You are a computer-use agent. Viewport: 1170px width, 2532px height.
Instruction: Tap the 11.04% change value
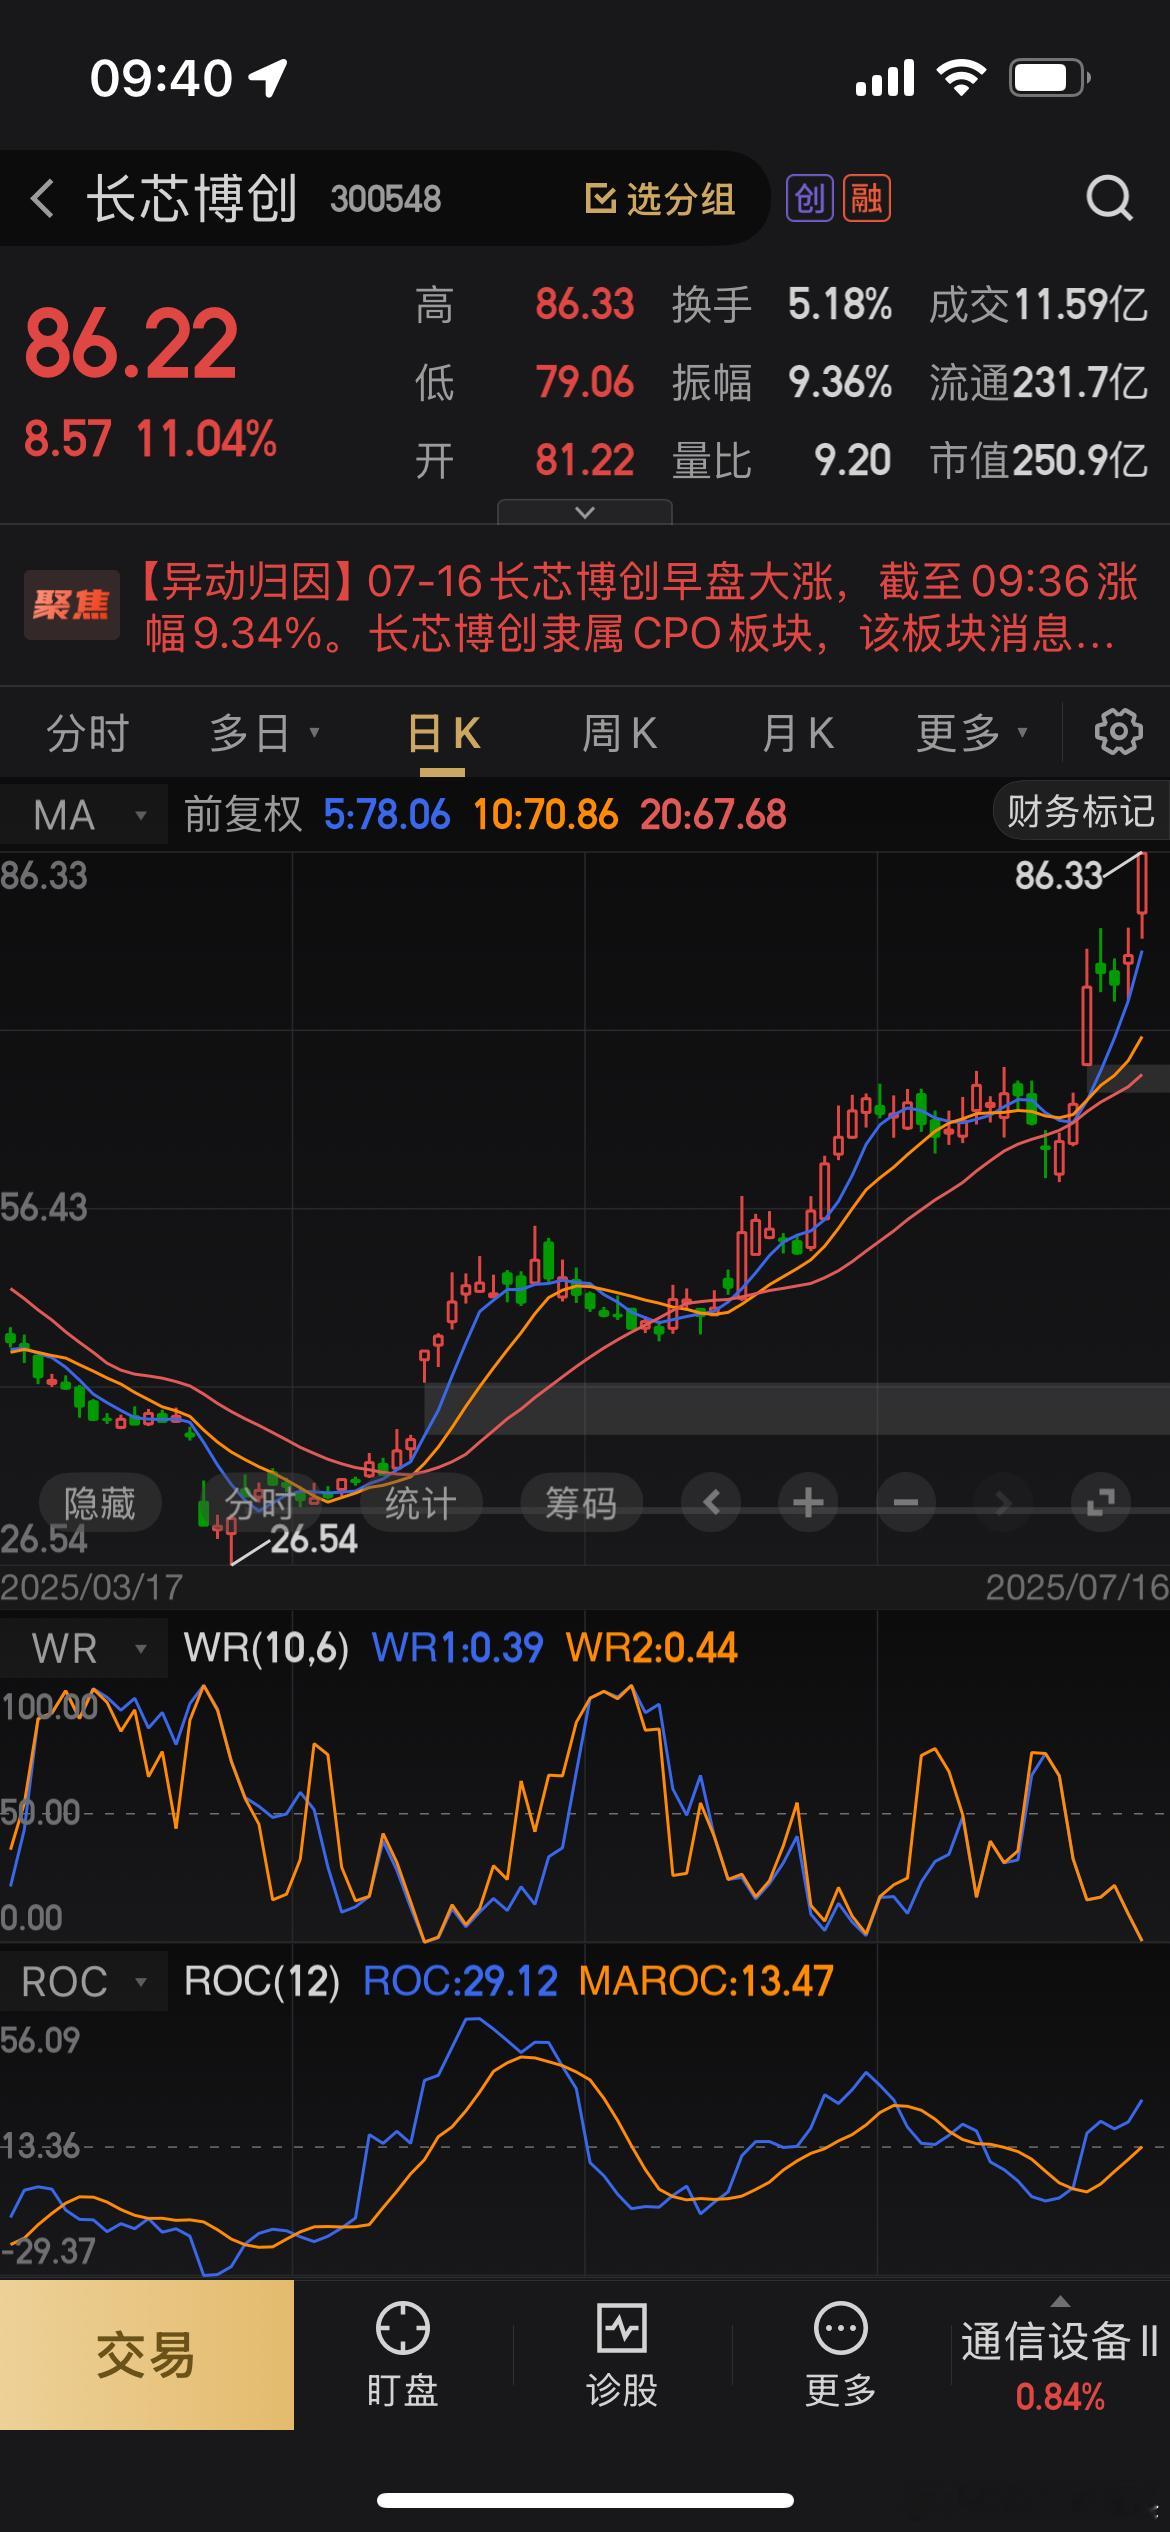point(206,439)
